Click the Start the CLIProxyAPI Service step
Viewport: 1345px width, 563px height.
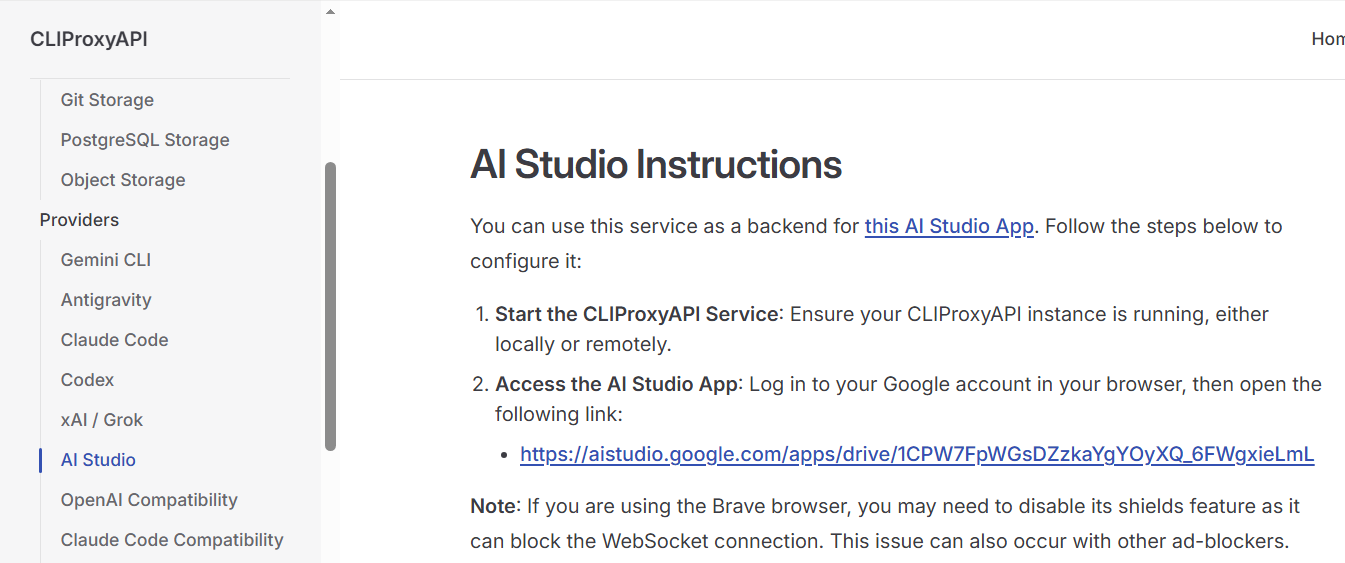(x=636, y=314)
